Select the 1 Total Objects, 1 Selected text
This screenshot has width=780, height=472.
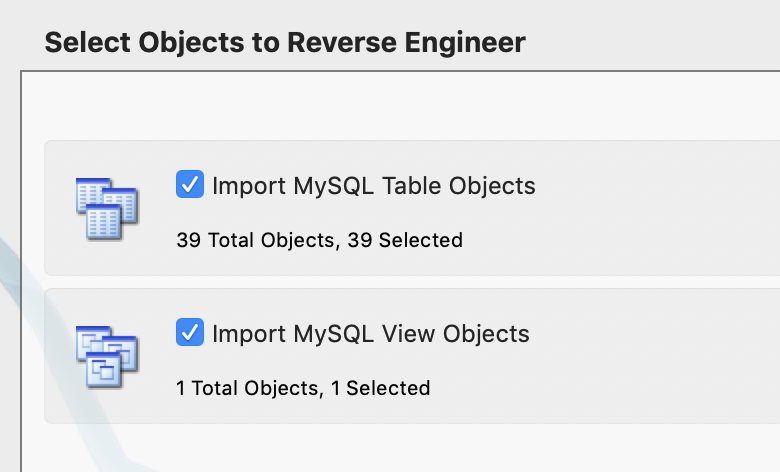[x=302, y=387]
